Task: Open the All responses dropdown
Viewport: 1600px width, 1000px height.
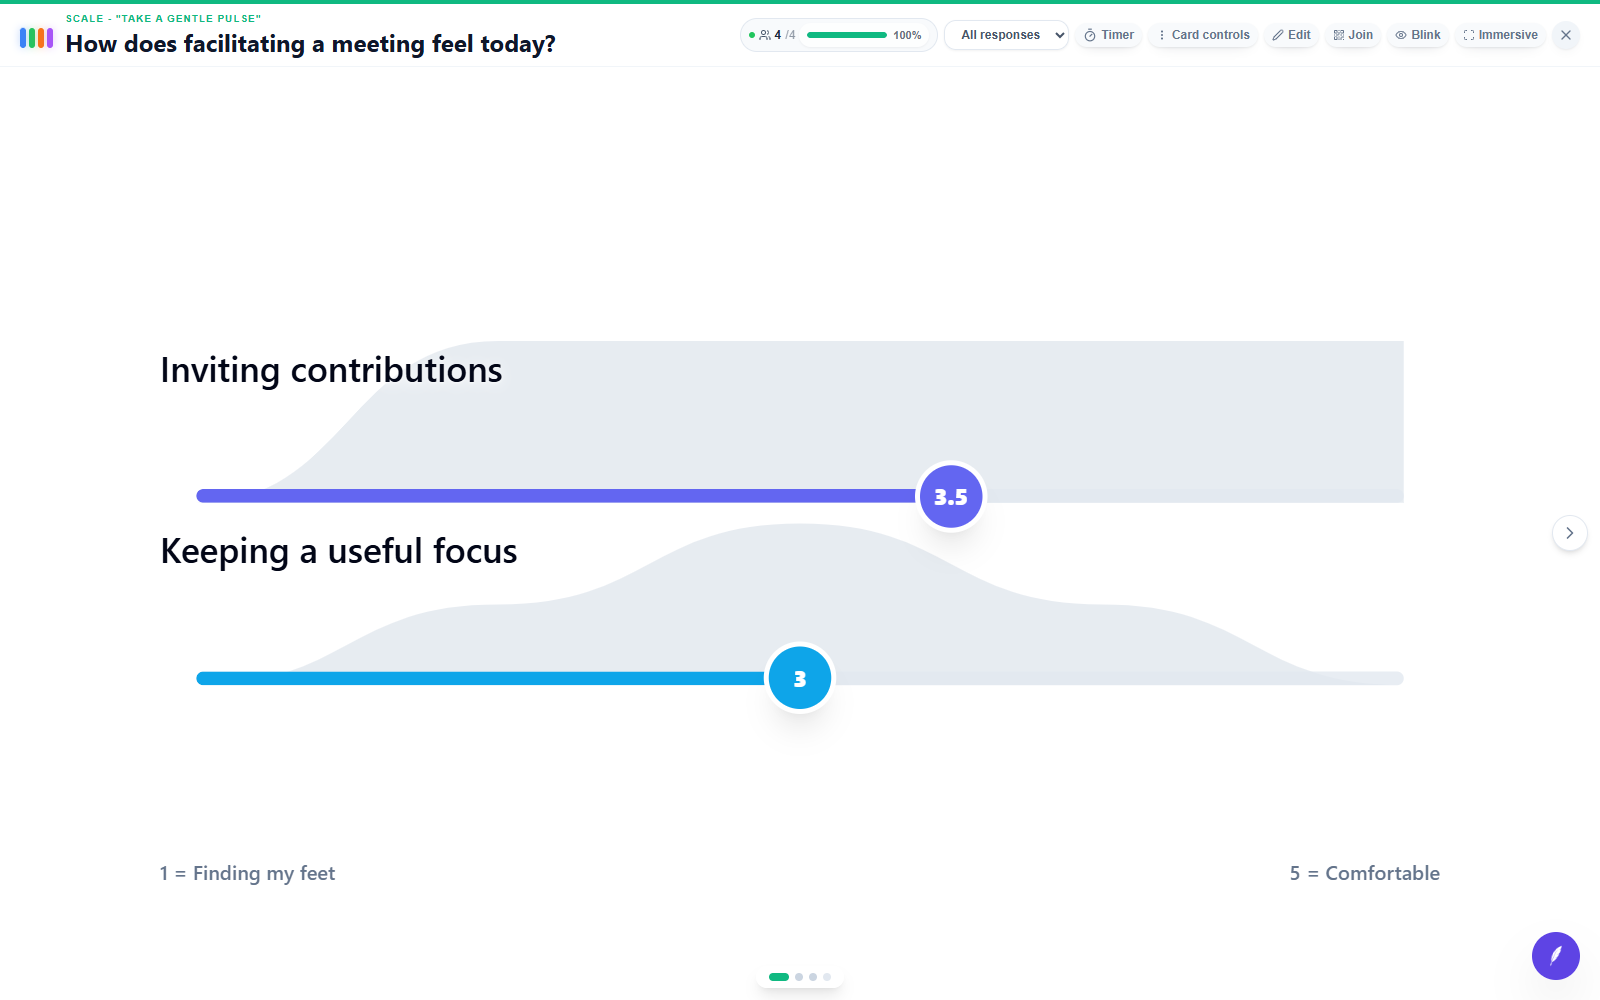Action: [x=1006, y=35]
